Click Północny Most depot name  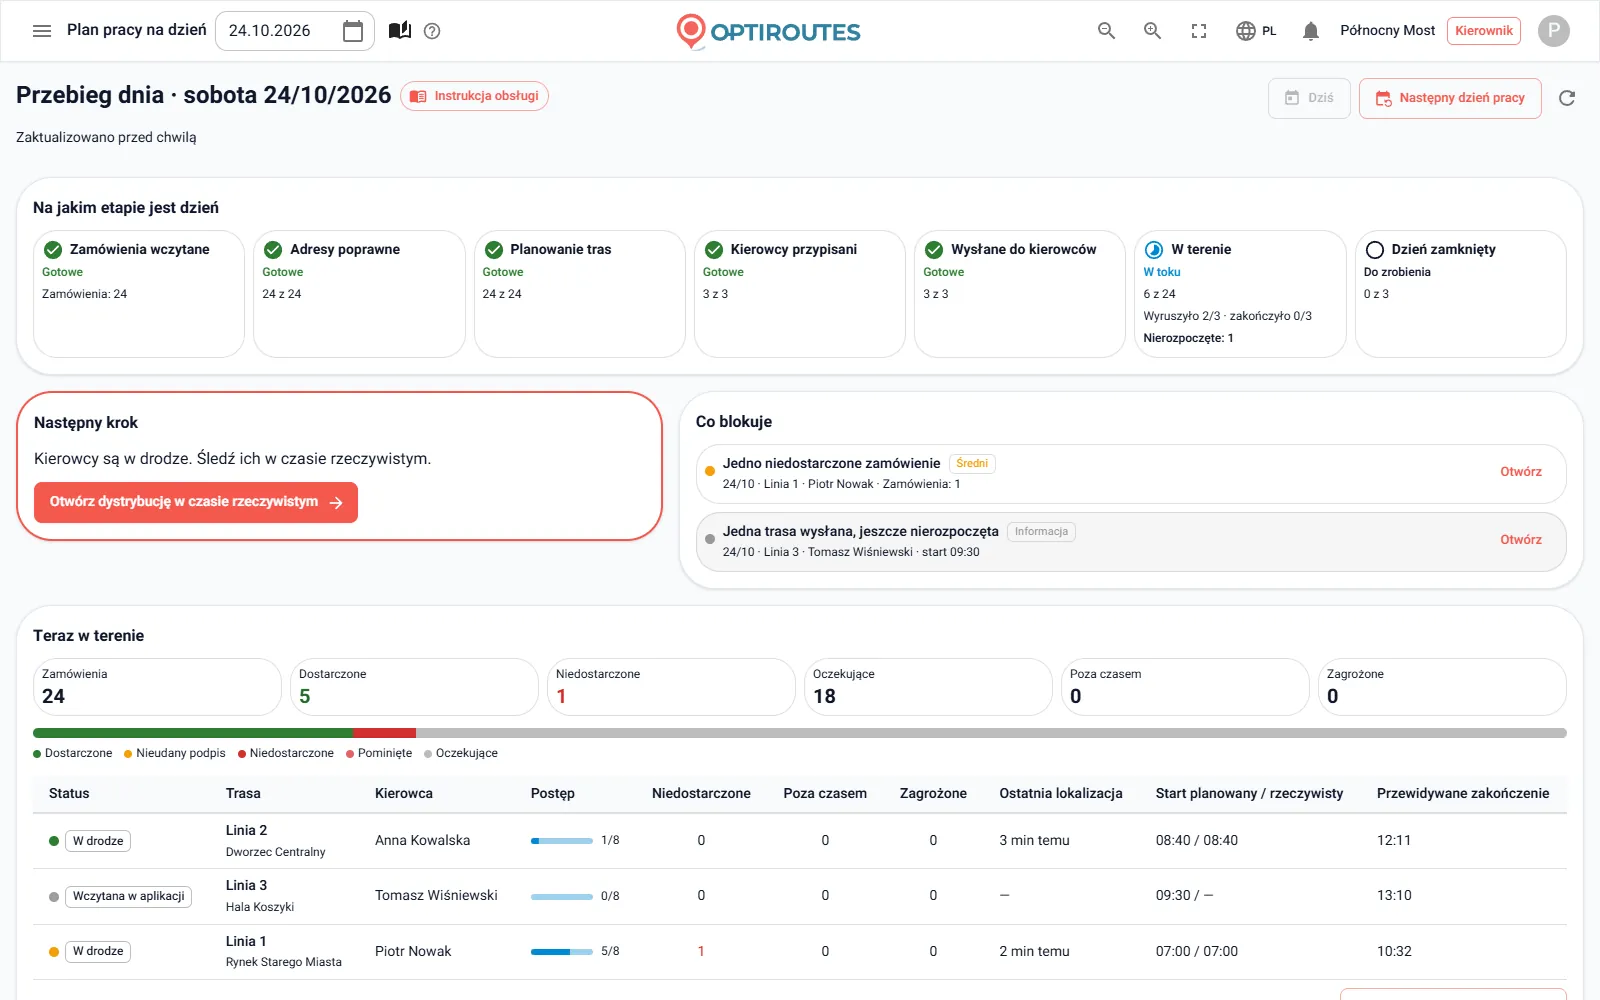point(1387,31)
